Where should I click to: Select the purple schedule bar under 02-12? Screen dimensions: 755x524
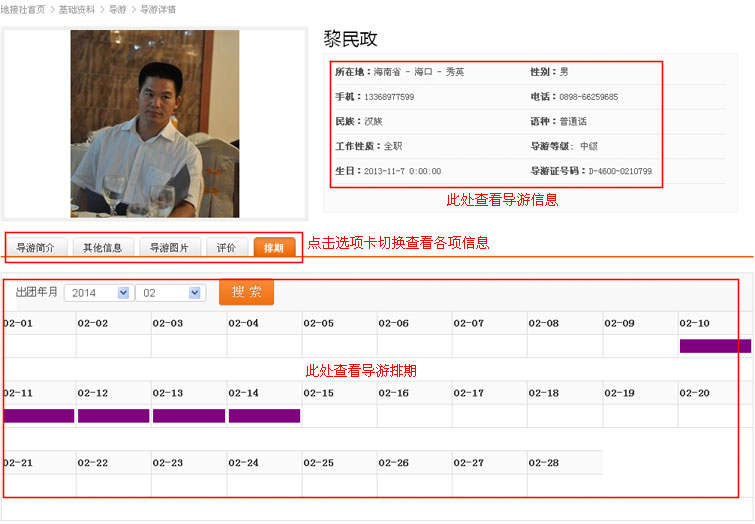(114, 416)
